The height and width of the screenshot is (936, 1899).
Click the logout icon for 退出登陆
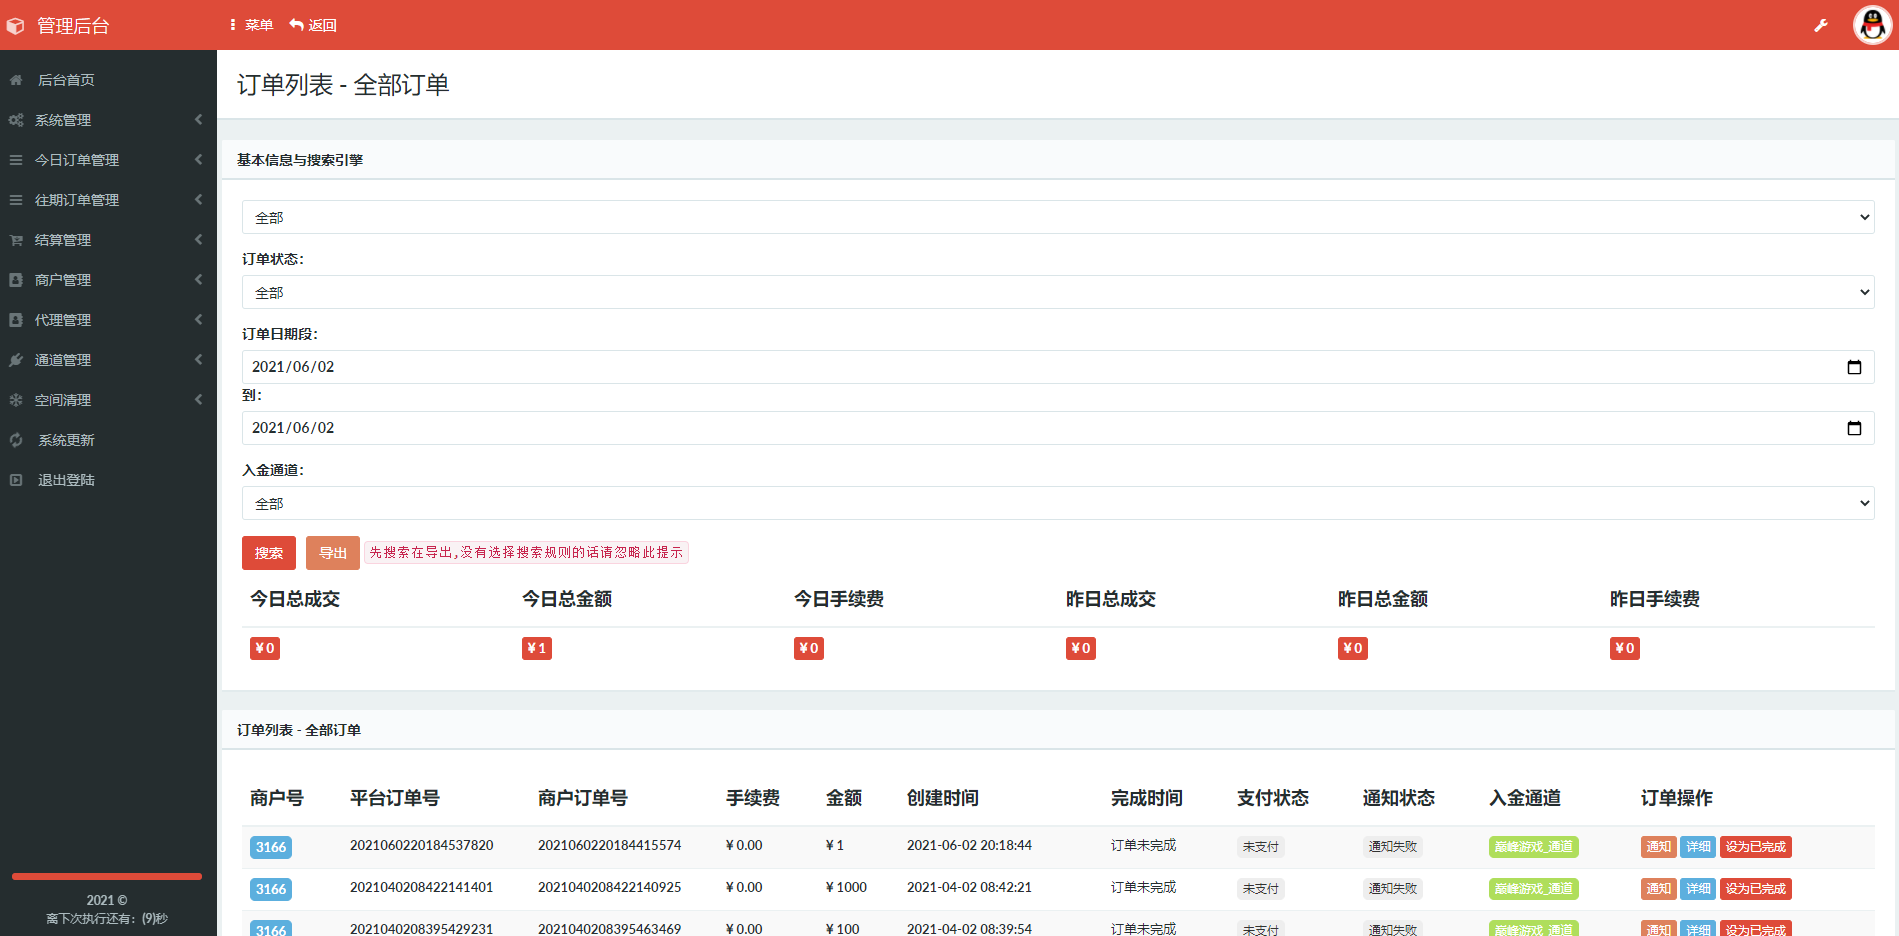[16, 480]
